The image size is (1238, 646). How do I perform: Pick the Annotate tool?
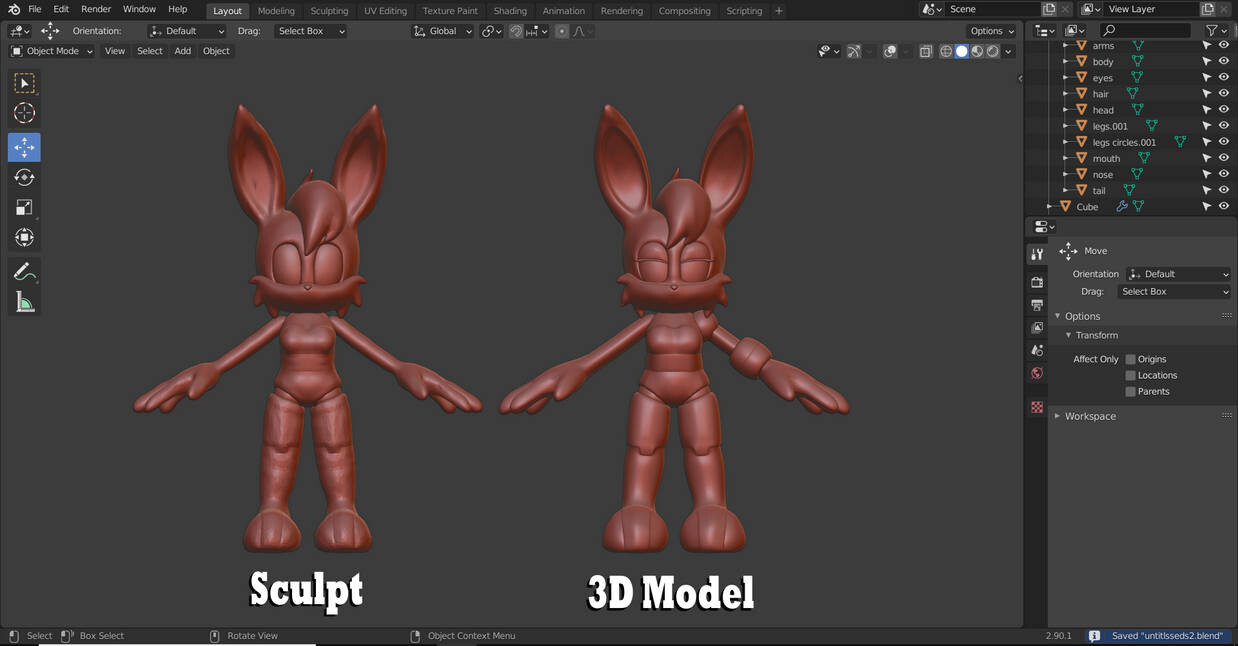click(x=24, y=271)
